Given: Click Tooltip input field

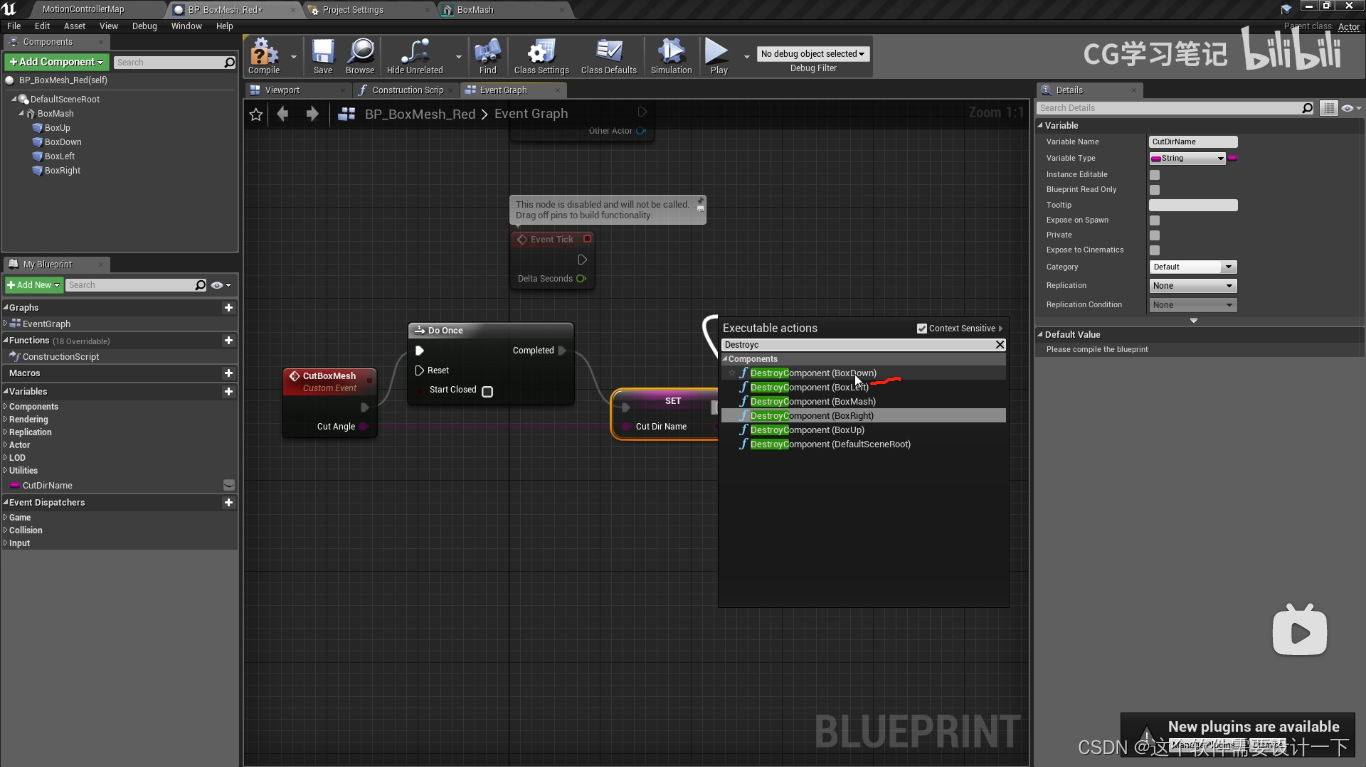Looking at the screenshot, I should [1193, 205].
